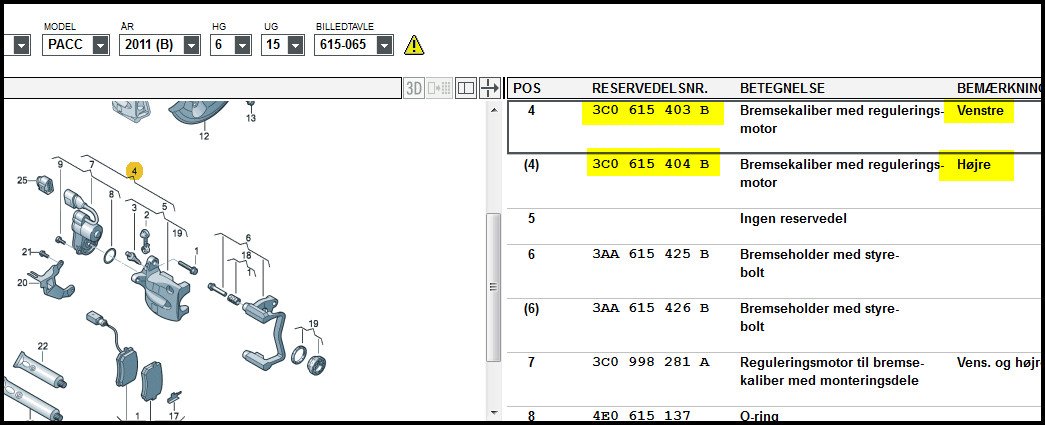Screen dimensions: 1045x425
Task: Click part number 3AA 615 425 B
Action: (x=651, y=255)
